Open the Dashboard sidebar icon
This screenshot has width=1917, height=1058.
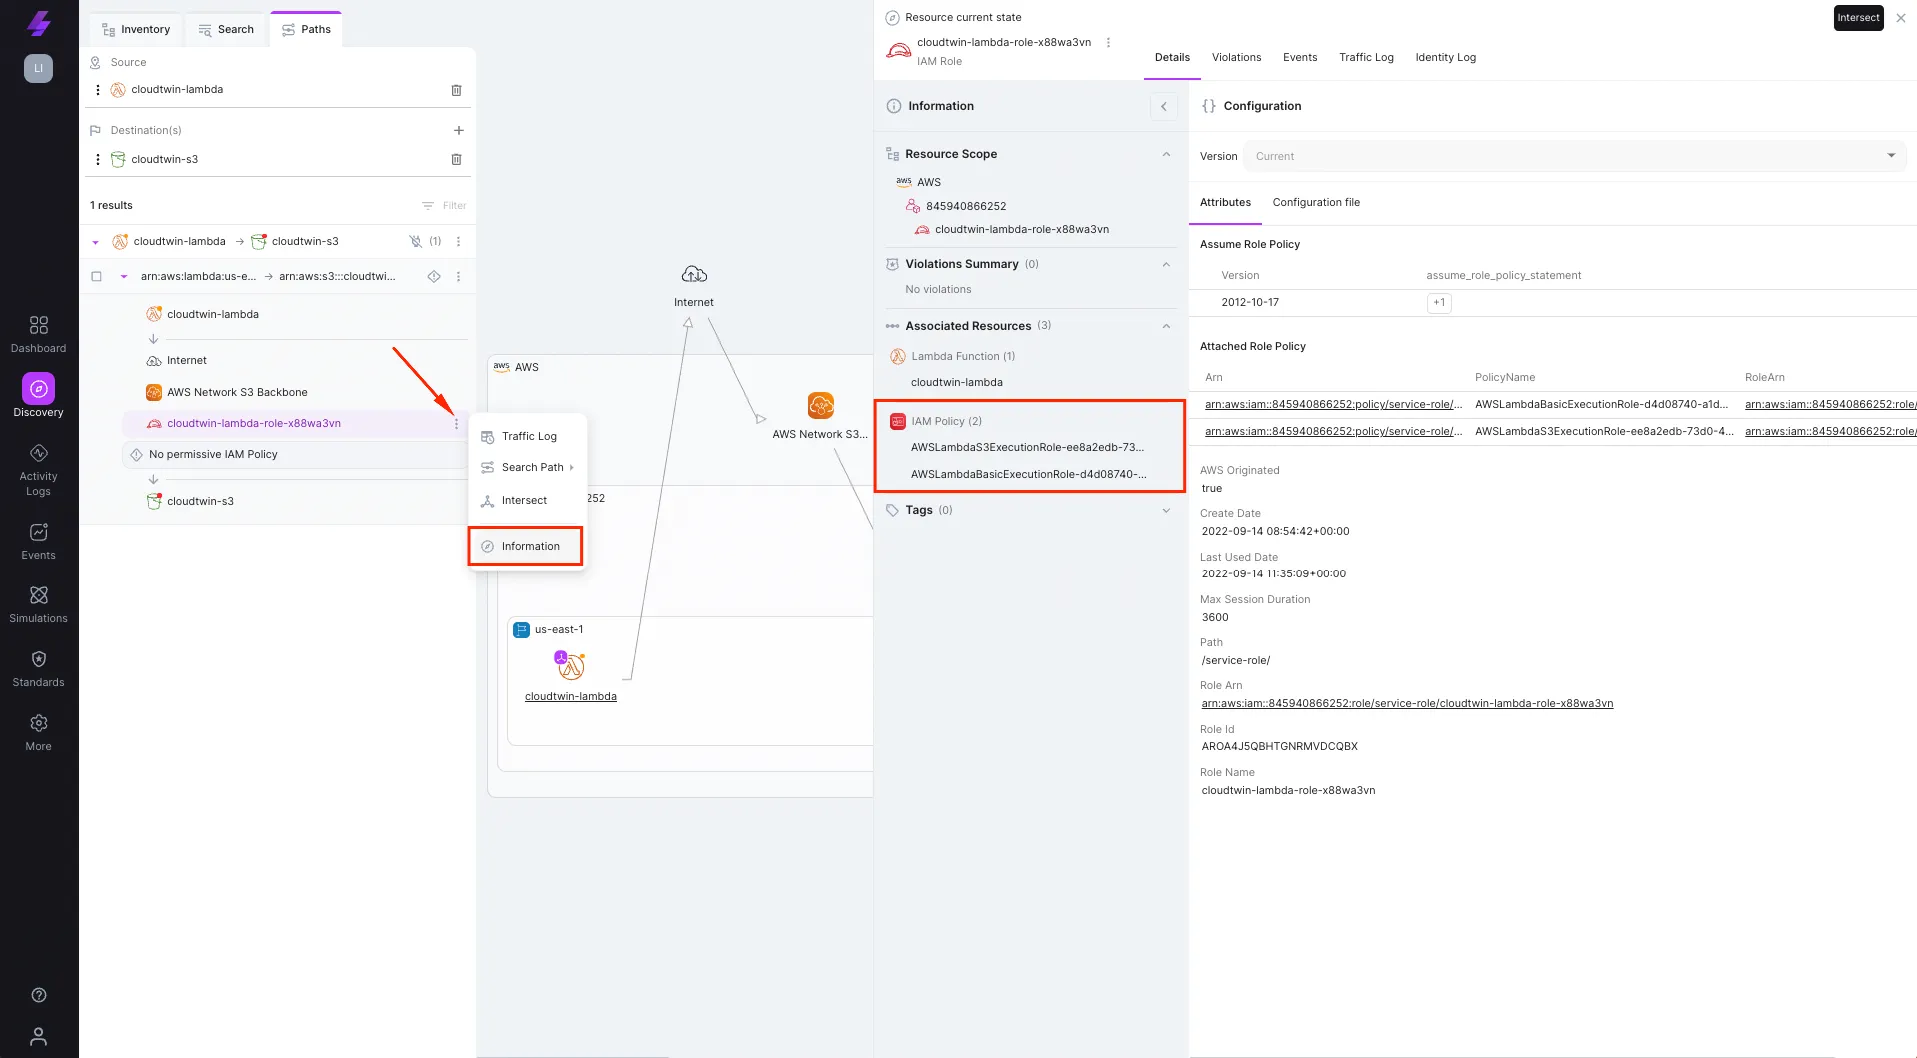pos(38,334)
